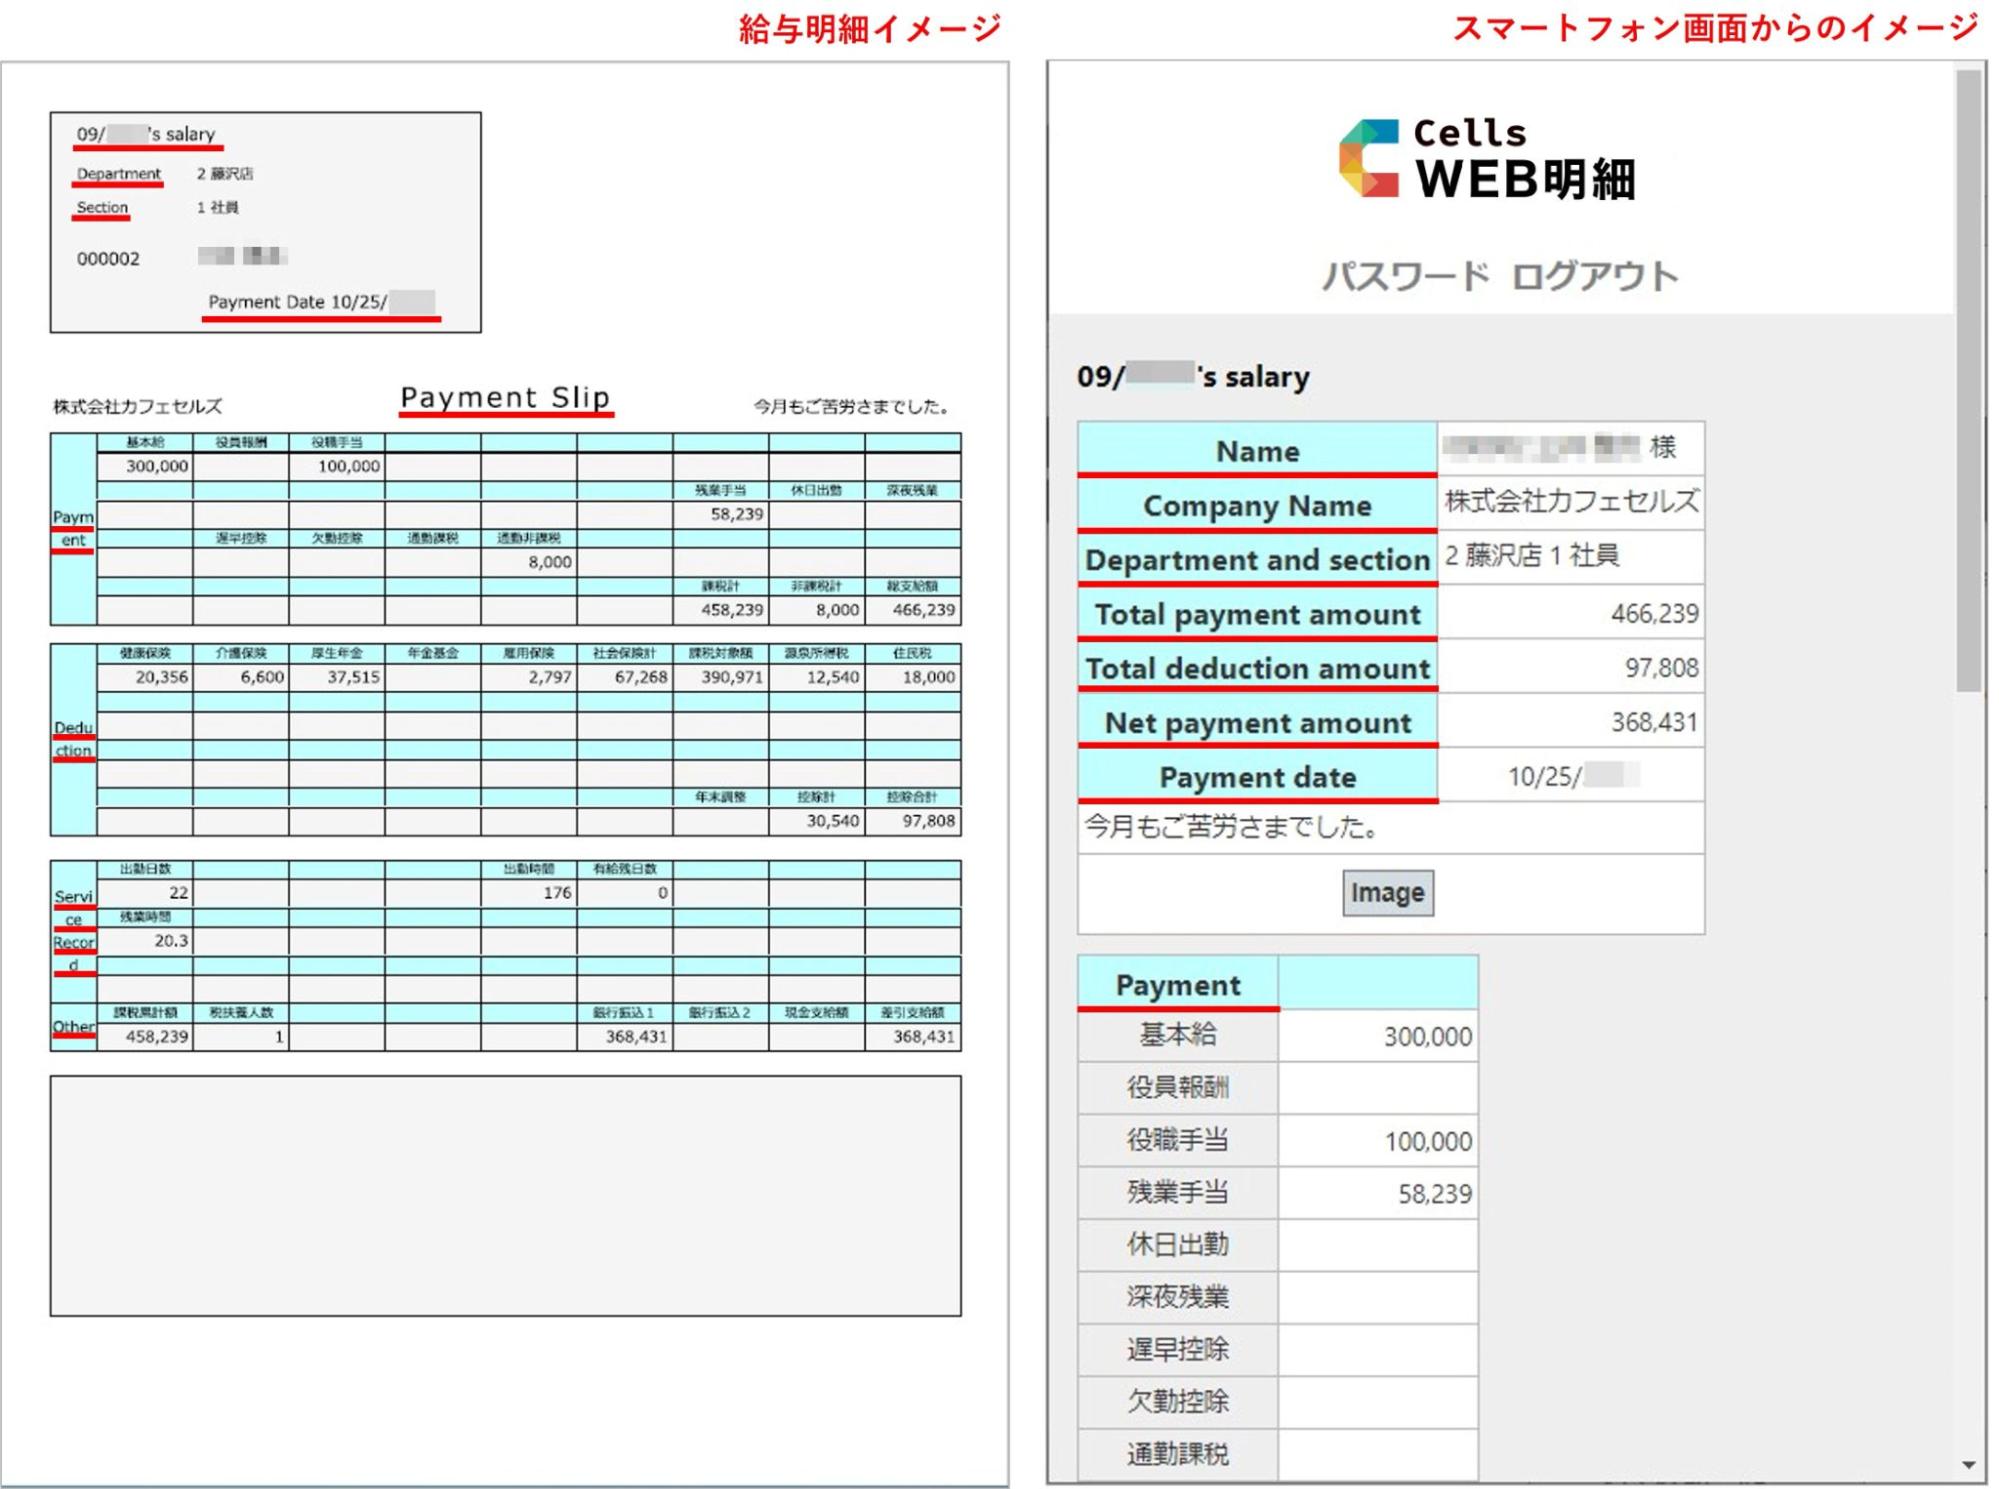Click the empty notes box on payslip

505,1195
